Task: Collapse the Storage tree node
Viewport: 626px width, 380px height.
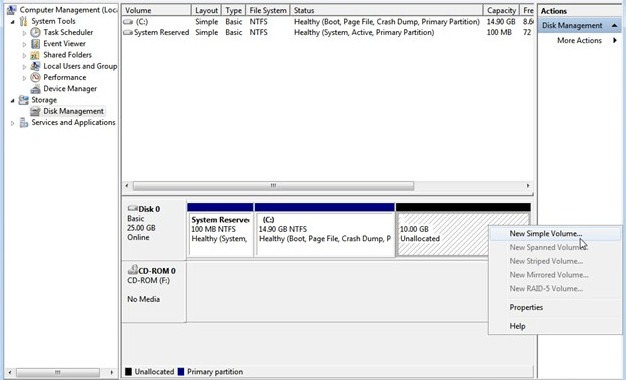Action: click(x=13, y=100)
